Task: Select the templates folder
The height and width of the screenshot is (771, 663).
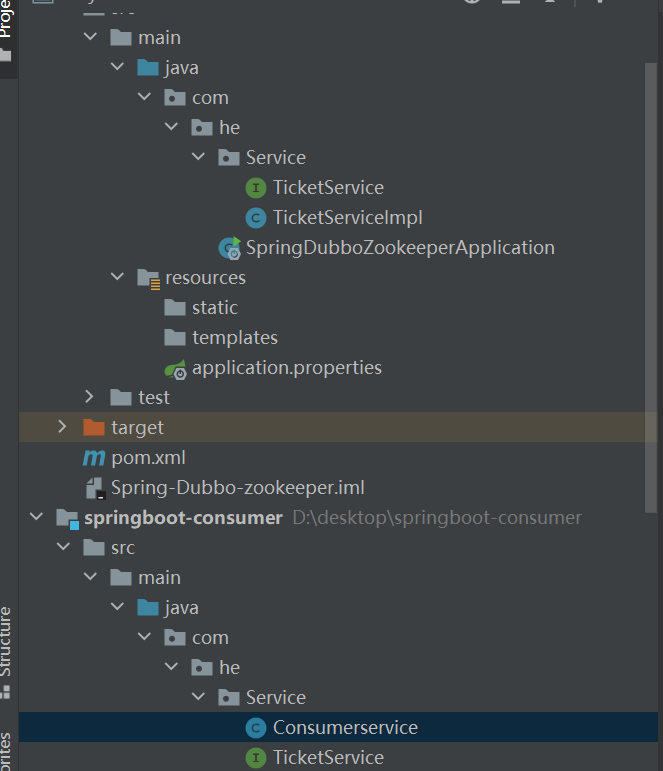Action: [234, 338]
